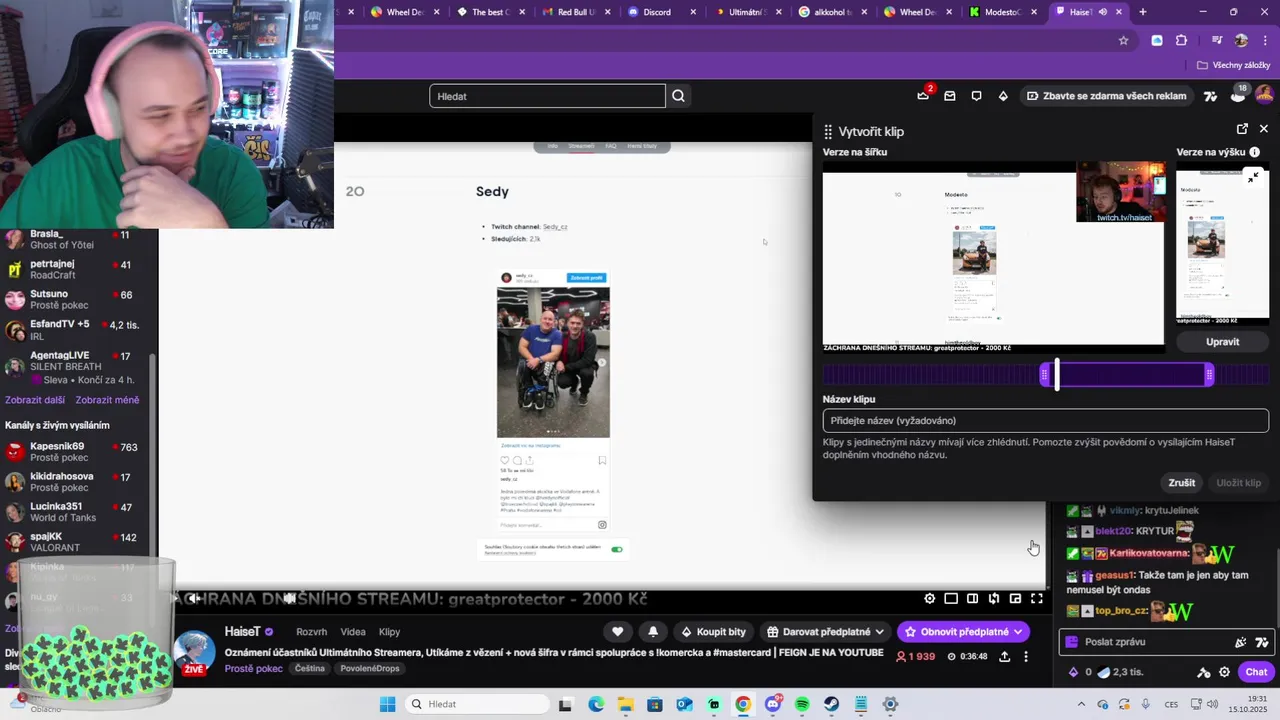Open channel points icon with 18 badge
The width and height of the screenshot is (1280, 720).
click(x=1238, y=95)
